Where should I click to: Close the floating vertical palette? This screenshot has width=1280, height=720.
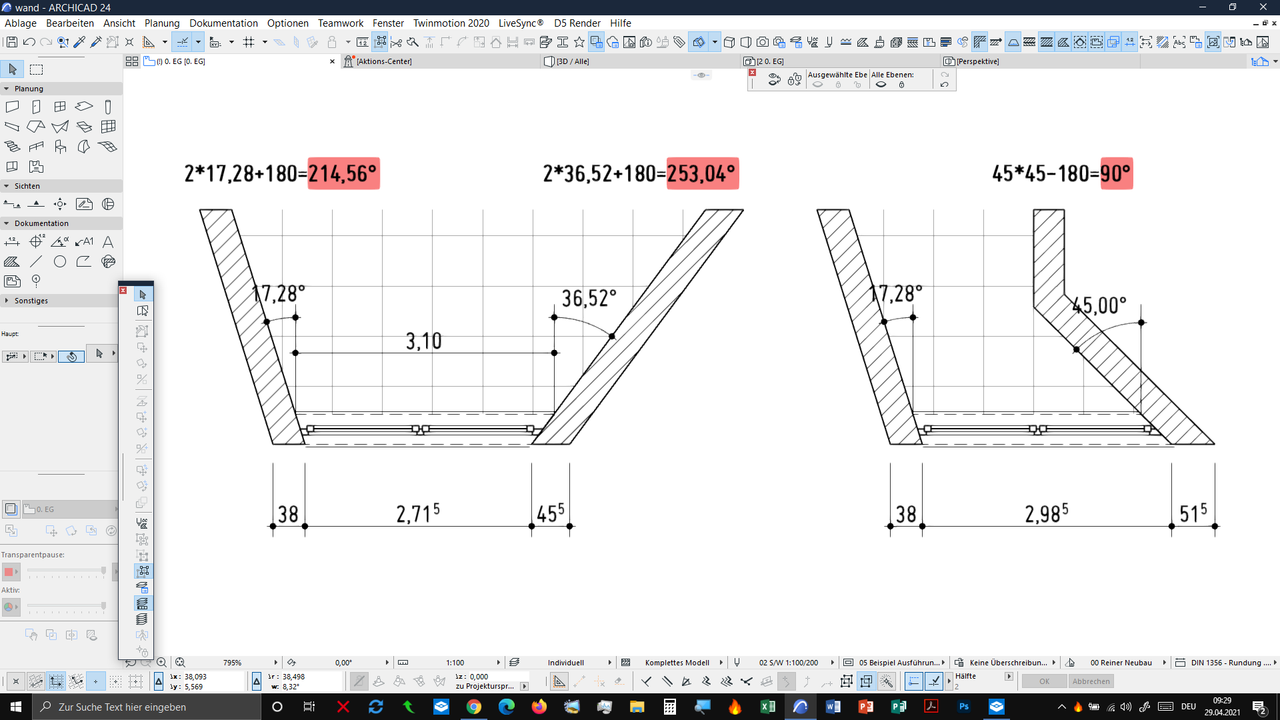(x=123, y=290)
